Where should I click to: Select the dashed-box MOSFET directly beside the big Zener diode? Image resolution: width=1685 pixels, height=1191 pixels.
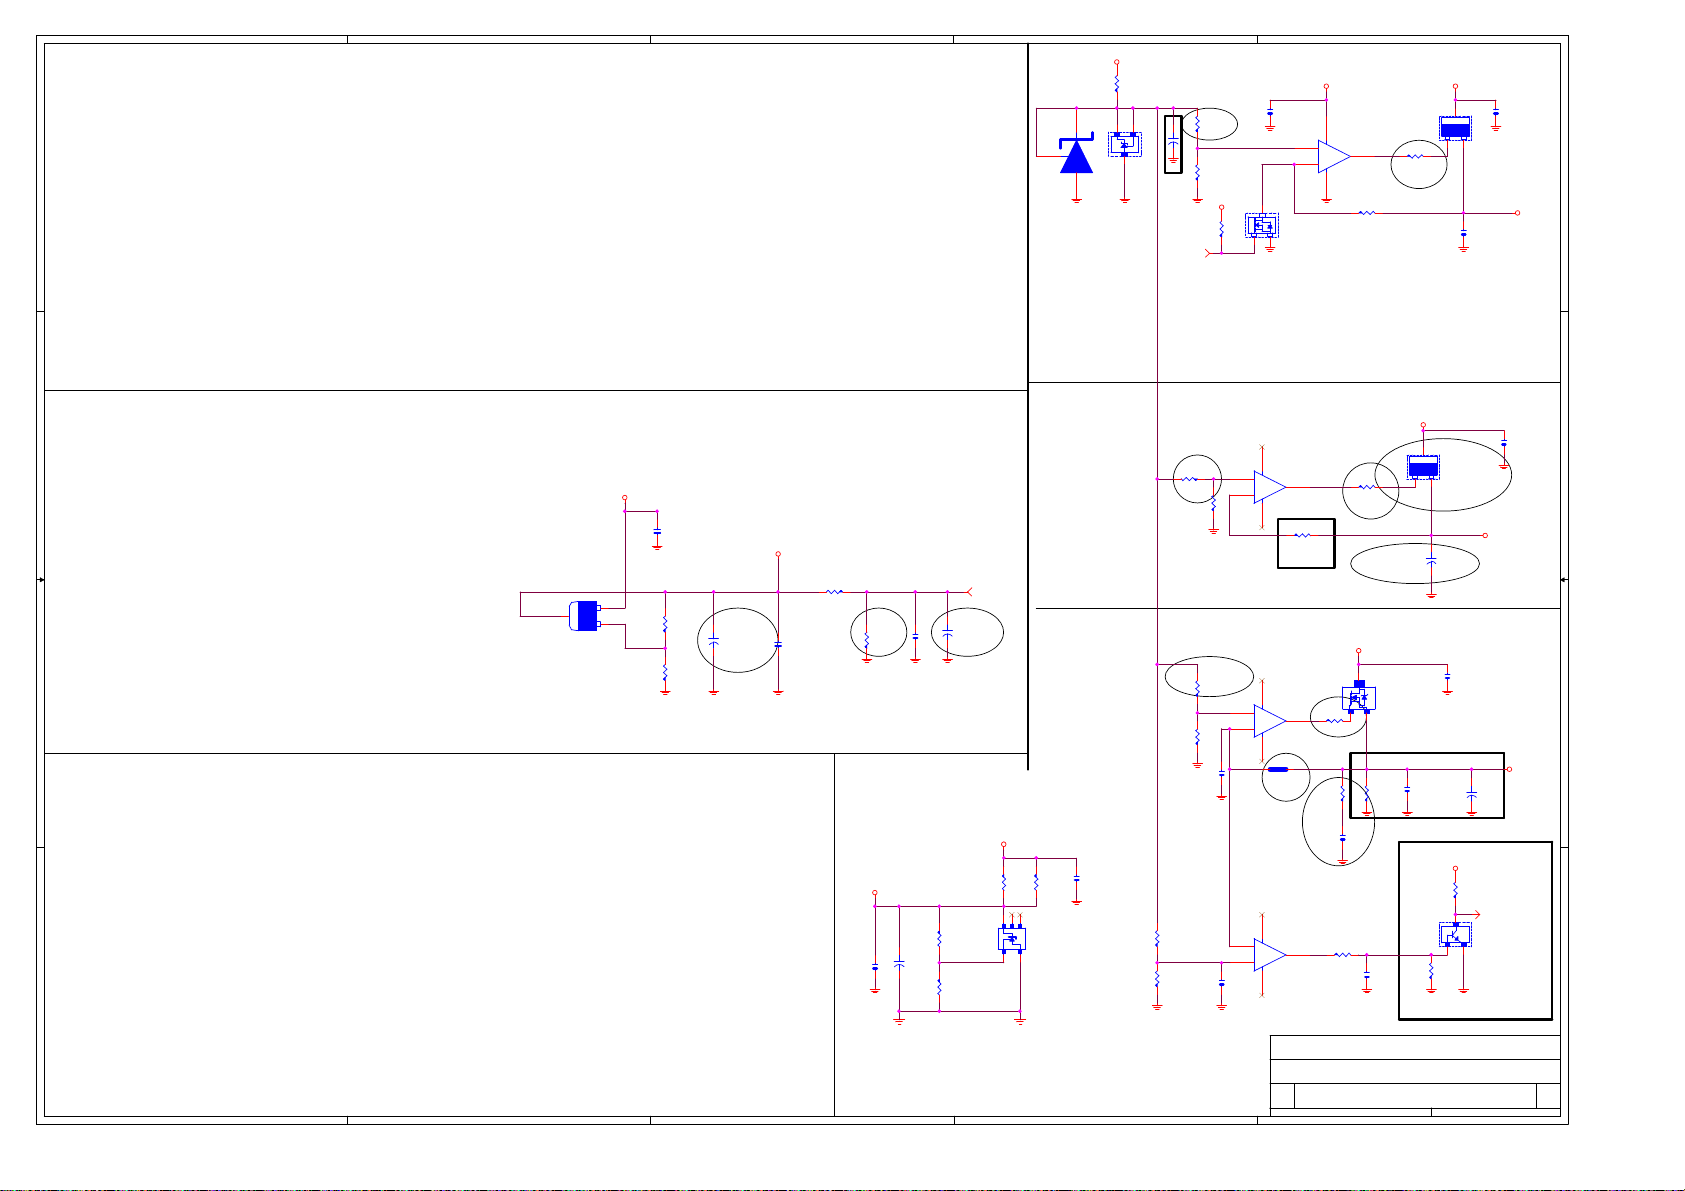(1125, 144)
